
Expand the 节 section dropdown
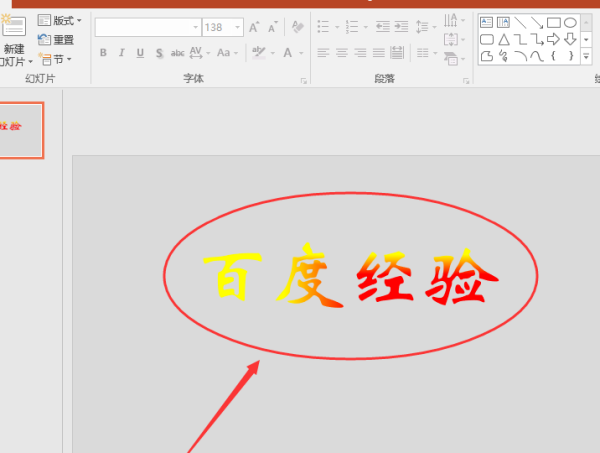56,59
